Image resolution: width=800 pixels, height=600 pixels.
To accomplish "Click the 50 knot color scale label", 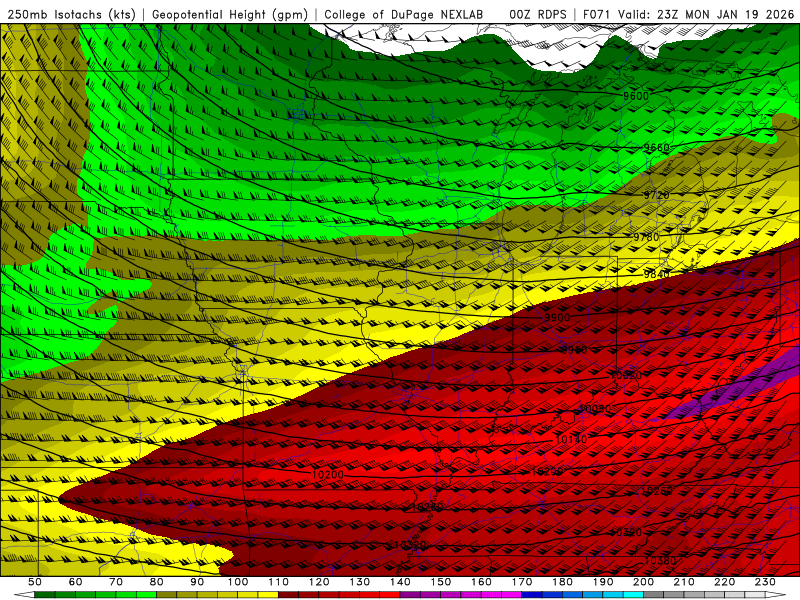I will 35,582.
